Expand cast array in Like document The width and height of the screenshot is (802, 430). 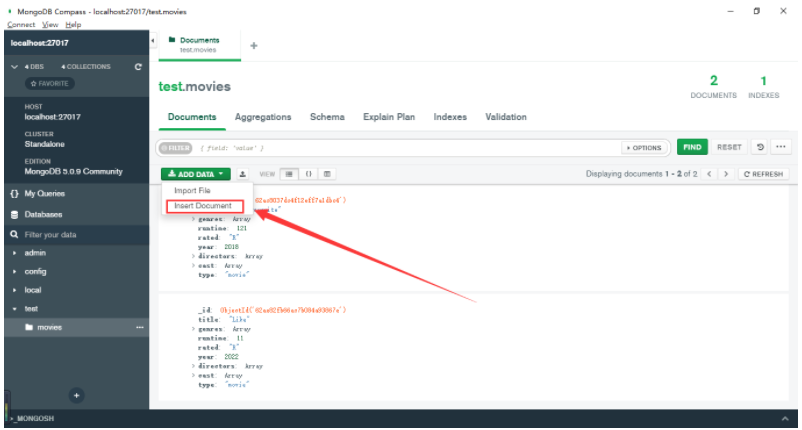[x=193, y=375]
